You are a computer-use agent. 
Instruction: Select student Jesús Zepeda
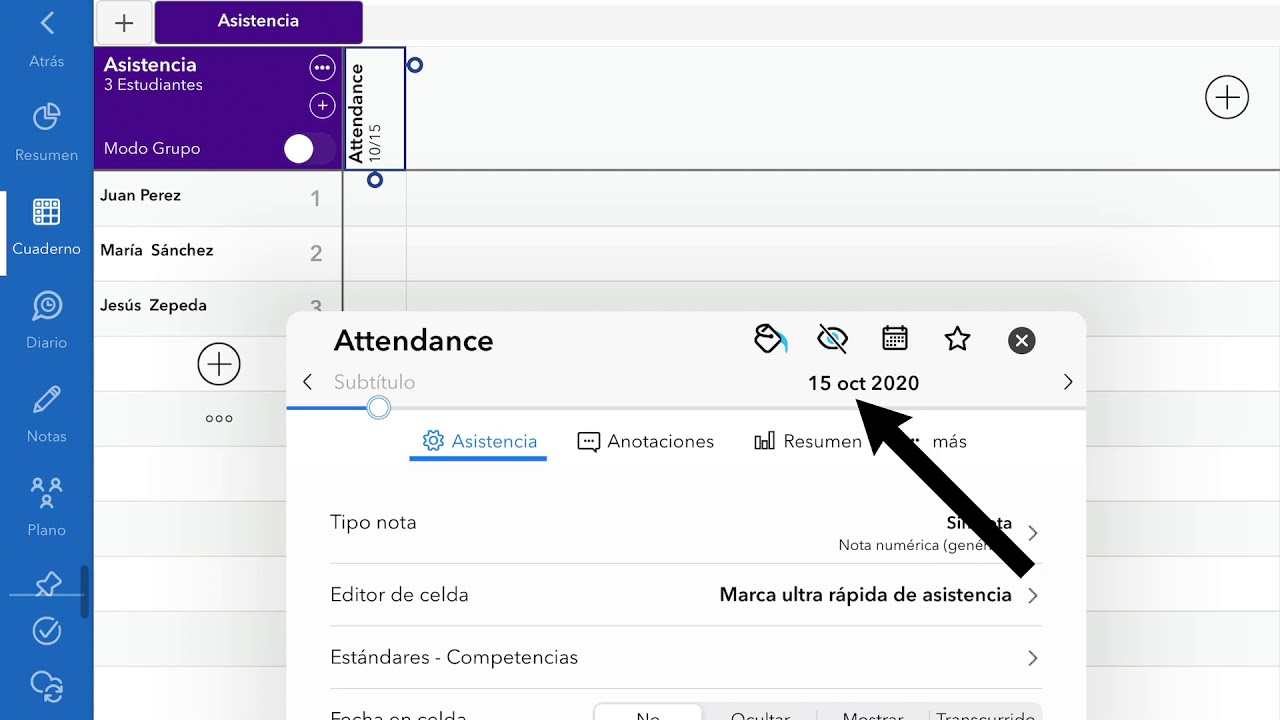coord(153,306)
